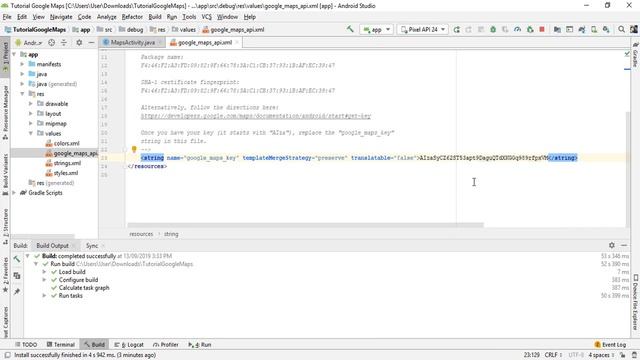Open the Run tool window button
The height and width of the screenshot is (360, 640).
[200, 344]
